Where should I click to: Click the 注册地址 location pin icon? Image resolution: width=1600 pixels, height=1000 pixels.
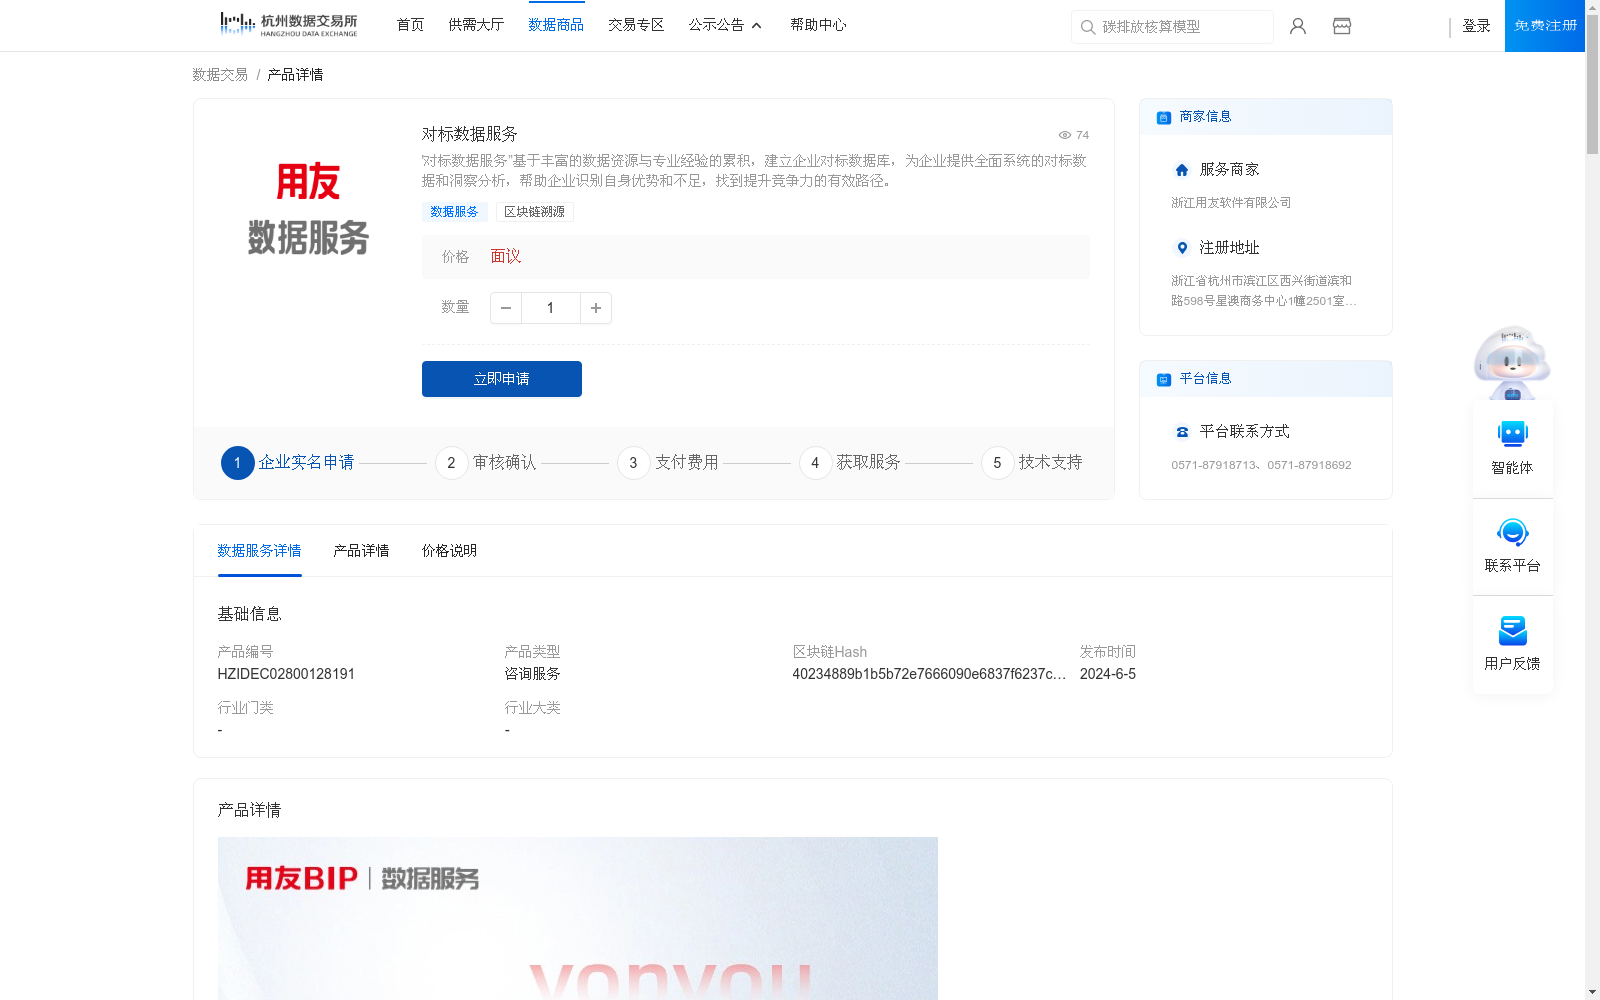click(x=1182, y=248)
